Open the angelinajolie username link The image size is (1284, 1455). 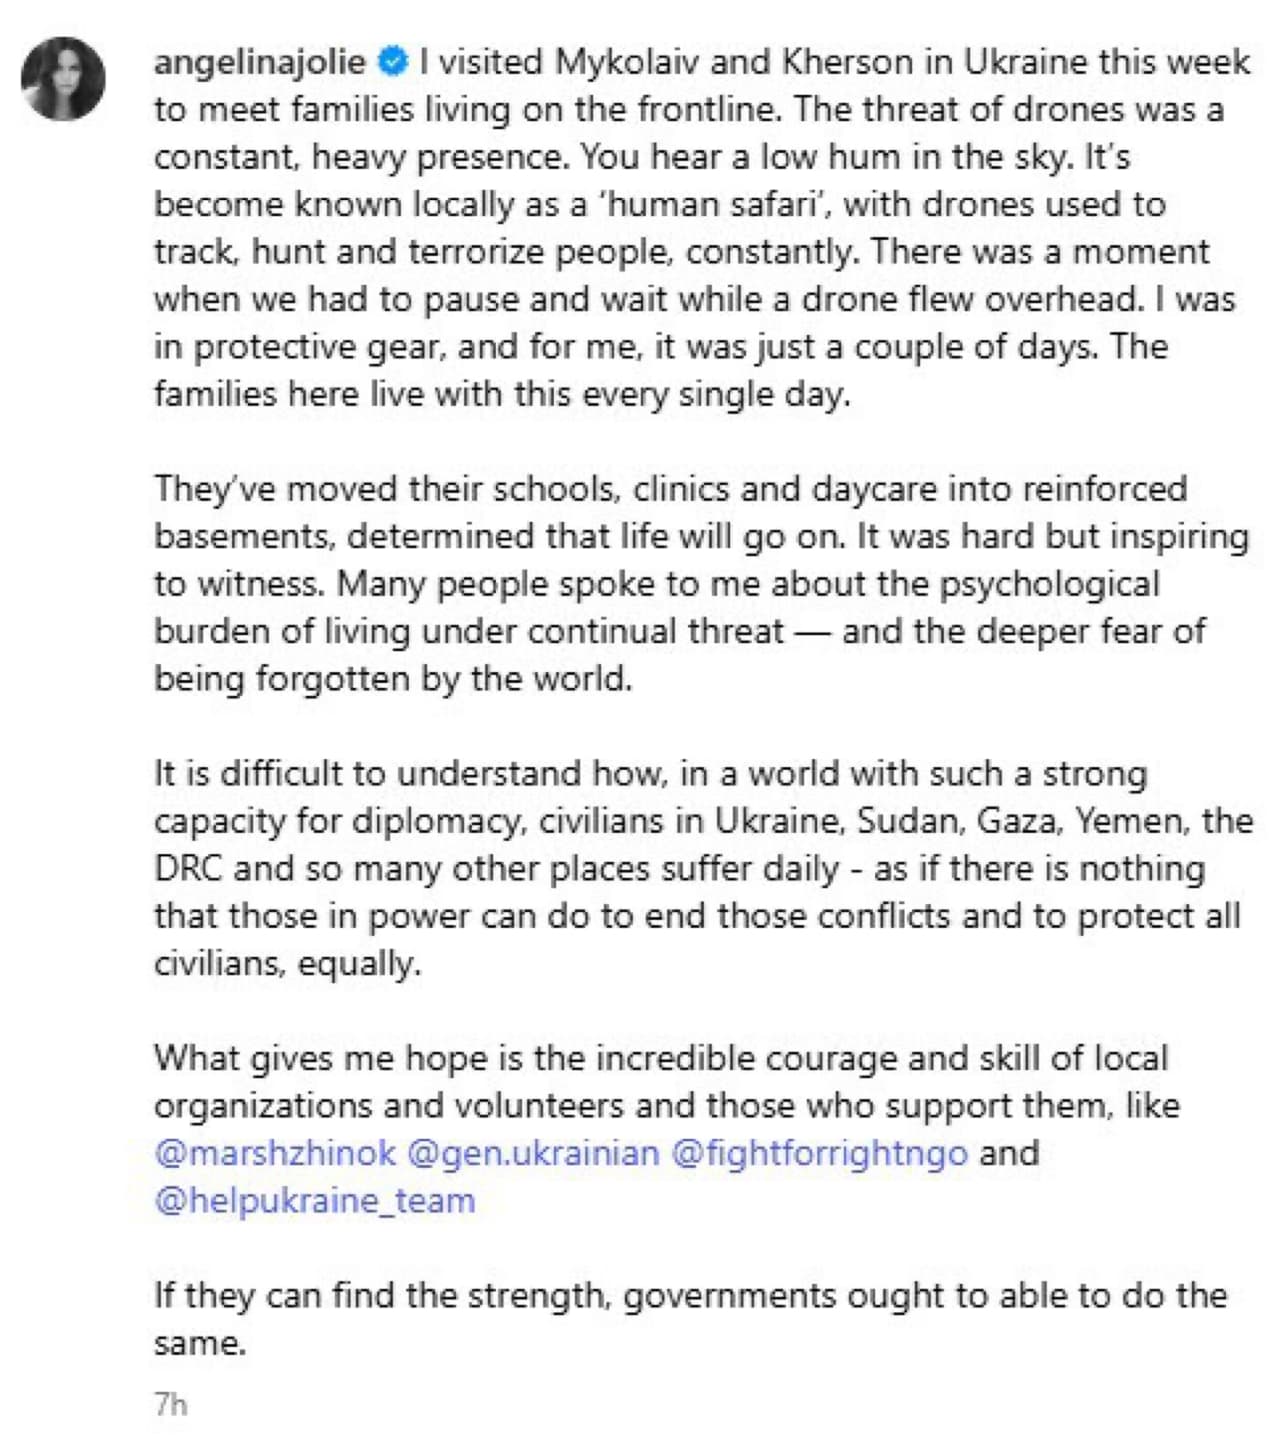[x=260, y=62]
